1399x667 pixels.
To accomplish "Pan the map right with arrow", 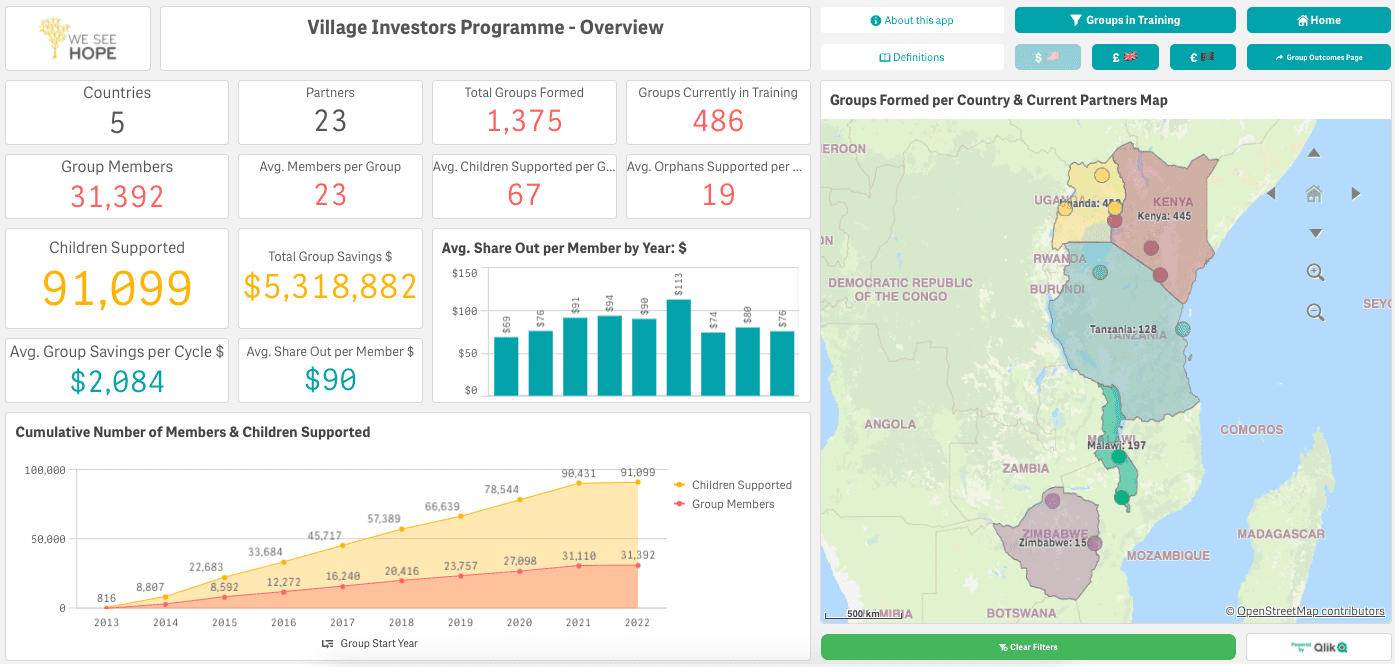I will click(1356, 194).
